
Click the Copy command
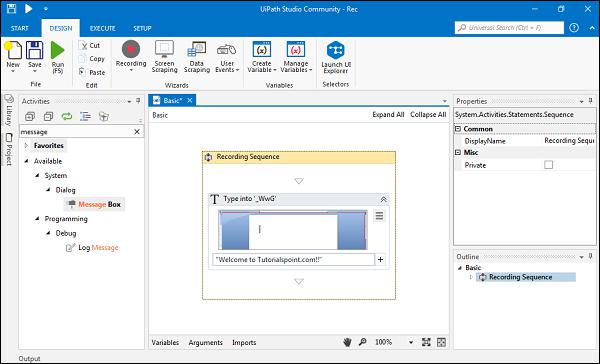click(91, 59)
